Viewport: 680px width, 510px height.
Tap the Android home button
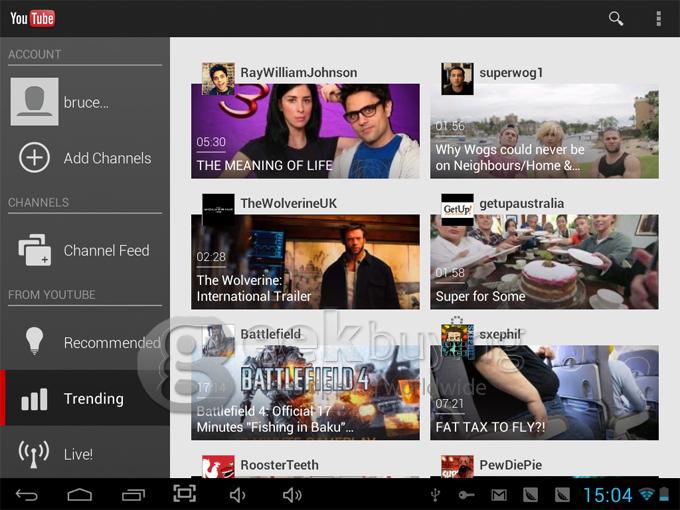(80, 495)
